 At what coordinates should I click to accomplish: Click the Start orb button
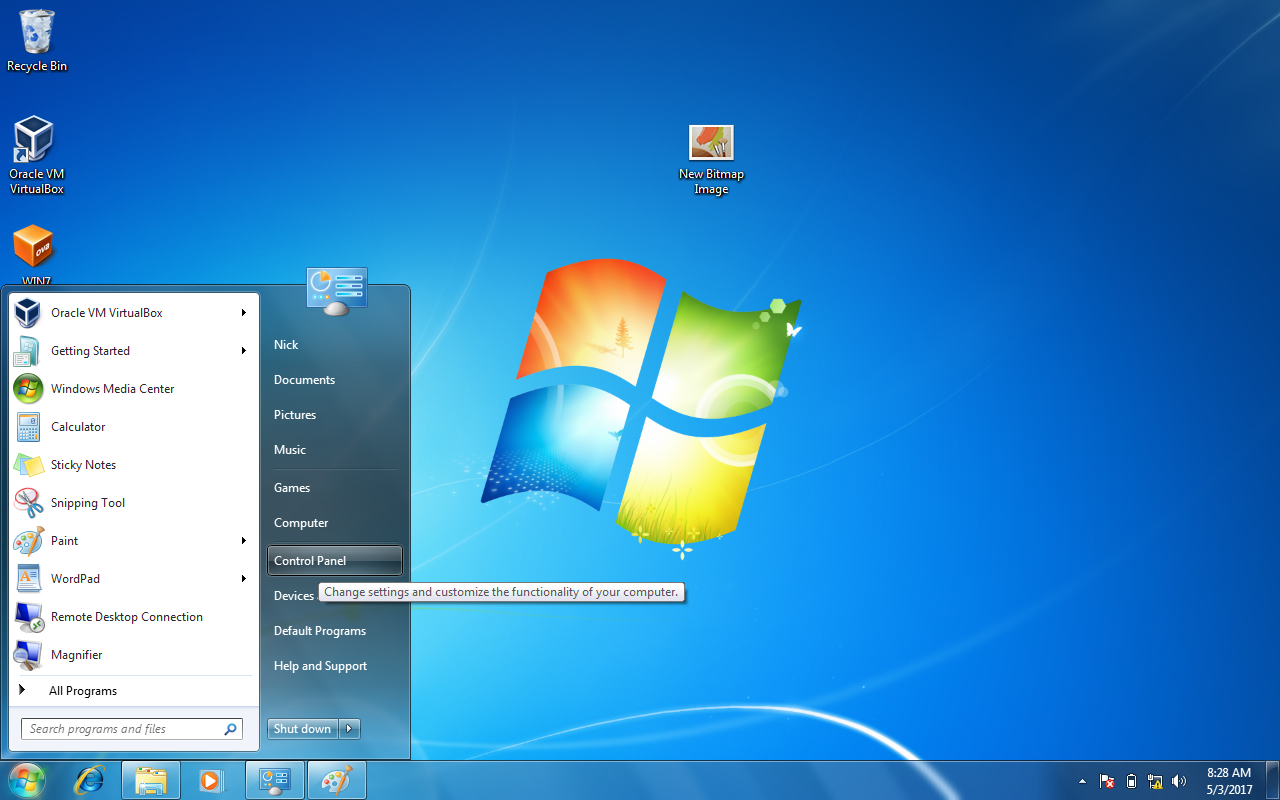pos(27,780)
